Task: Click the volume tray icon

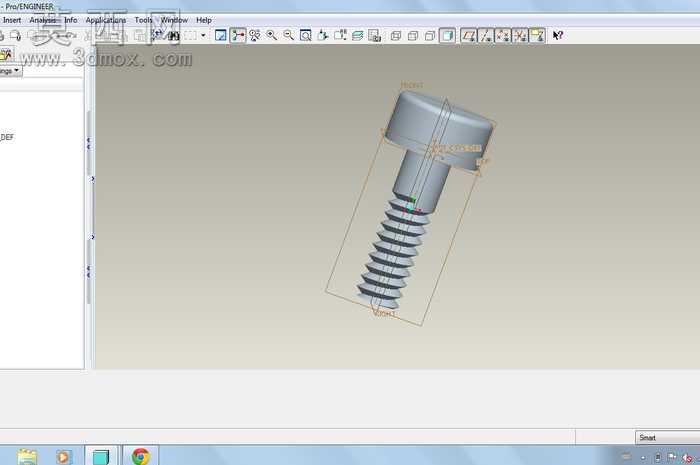Action: pos(688,457)
